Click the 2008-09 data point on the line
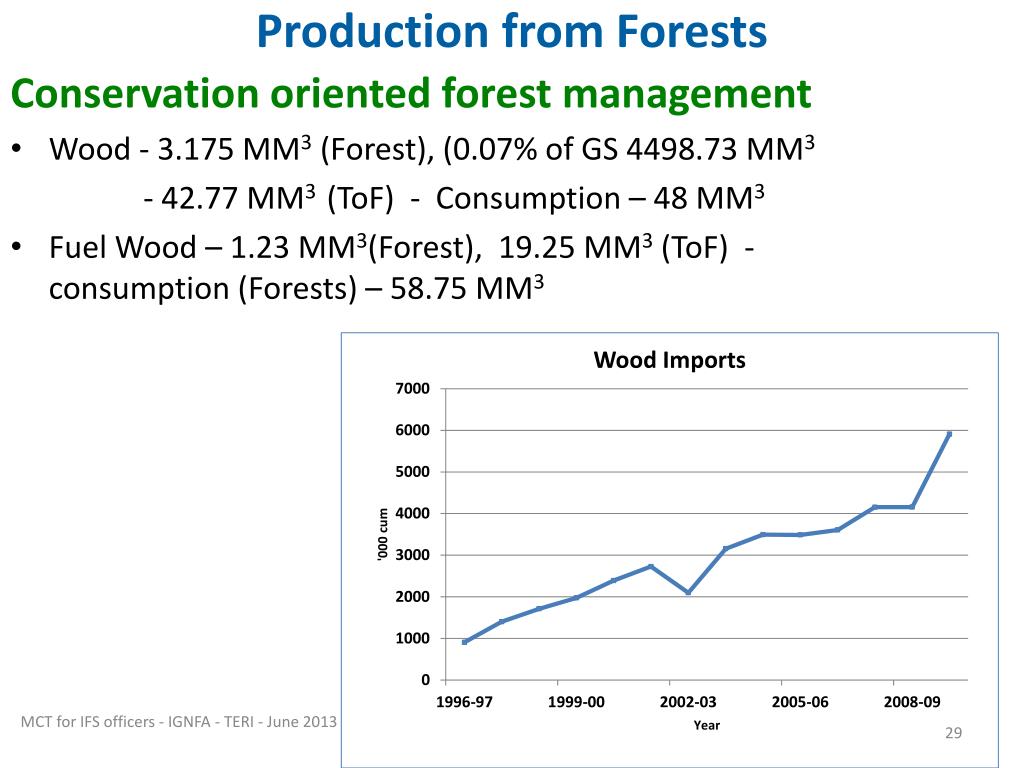Viewport: 1024px width, 768px height. click(x=912, y=507)
